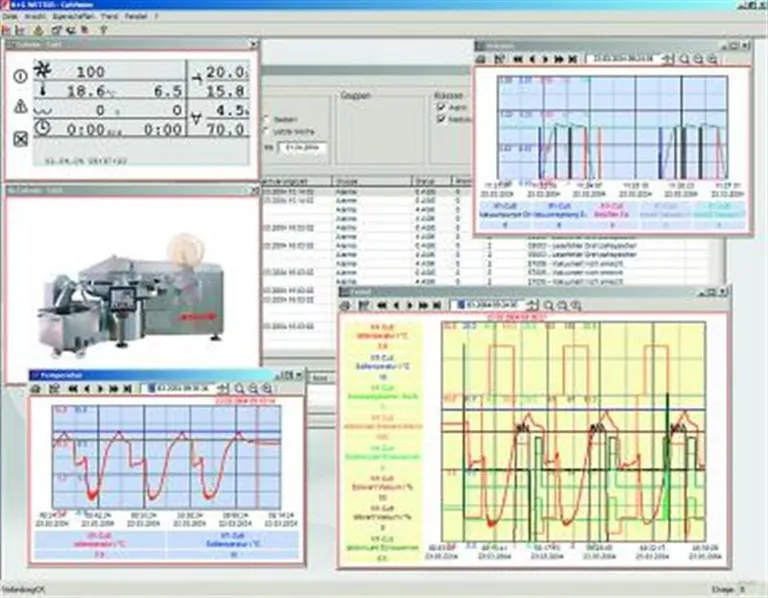Screen dimensions: 768x598
Task: Select the Gestern radio button
Action: pos(266,119)
